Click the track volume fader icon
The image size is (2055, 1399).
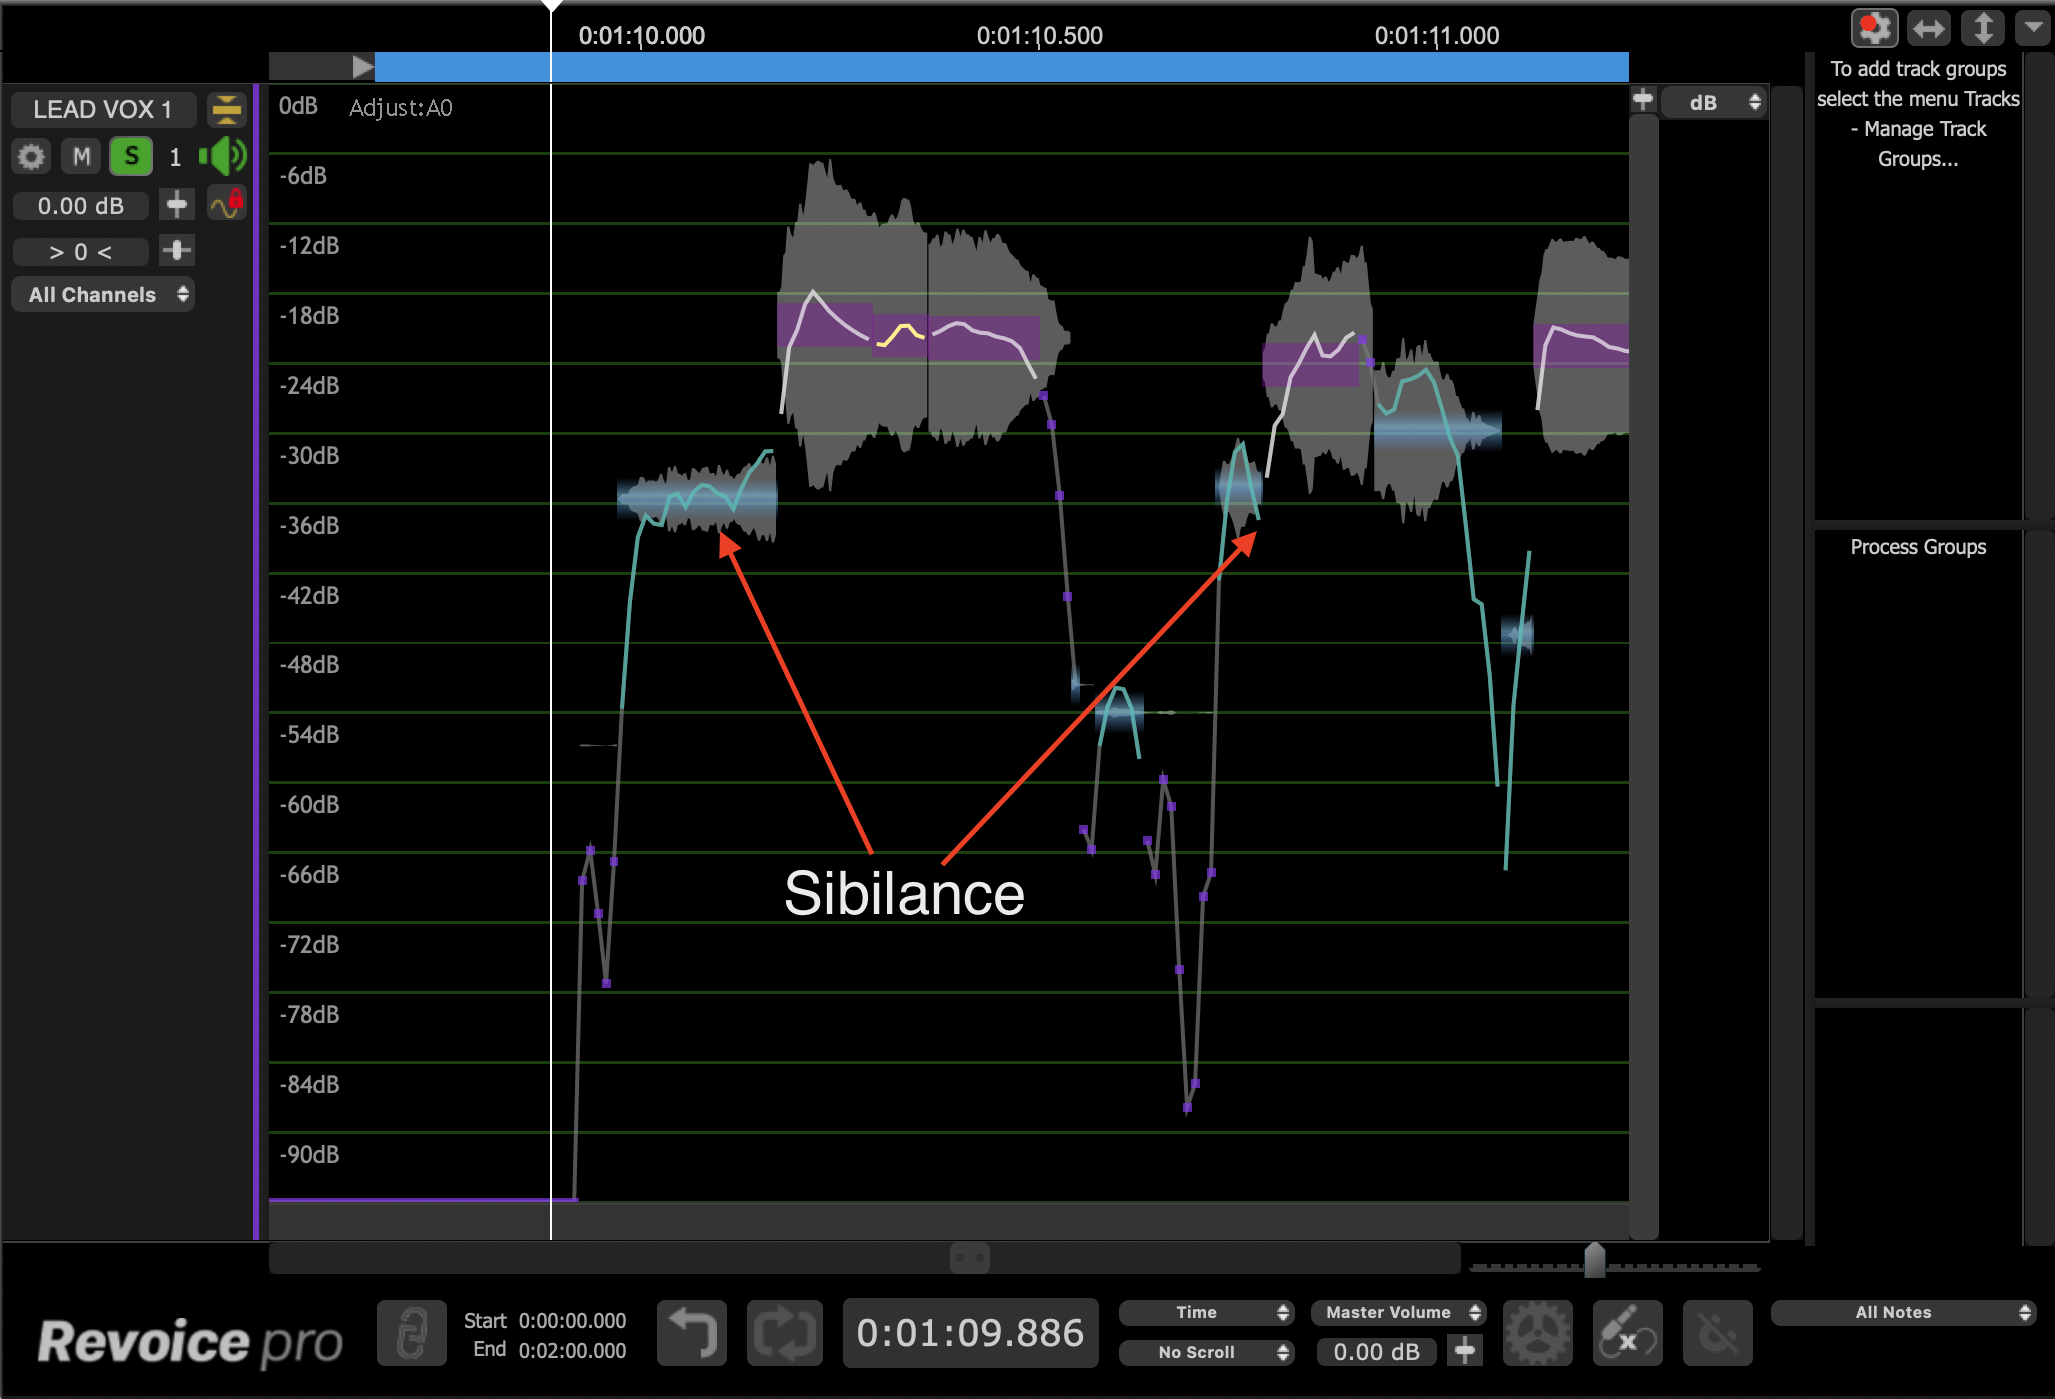point(177,205)
